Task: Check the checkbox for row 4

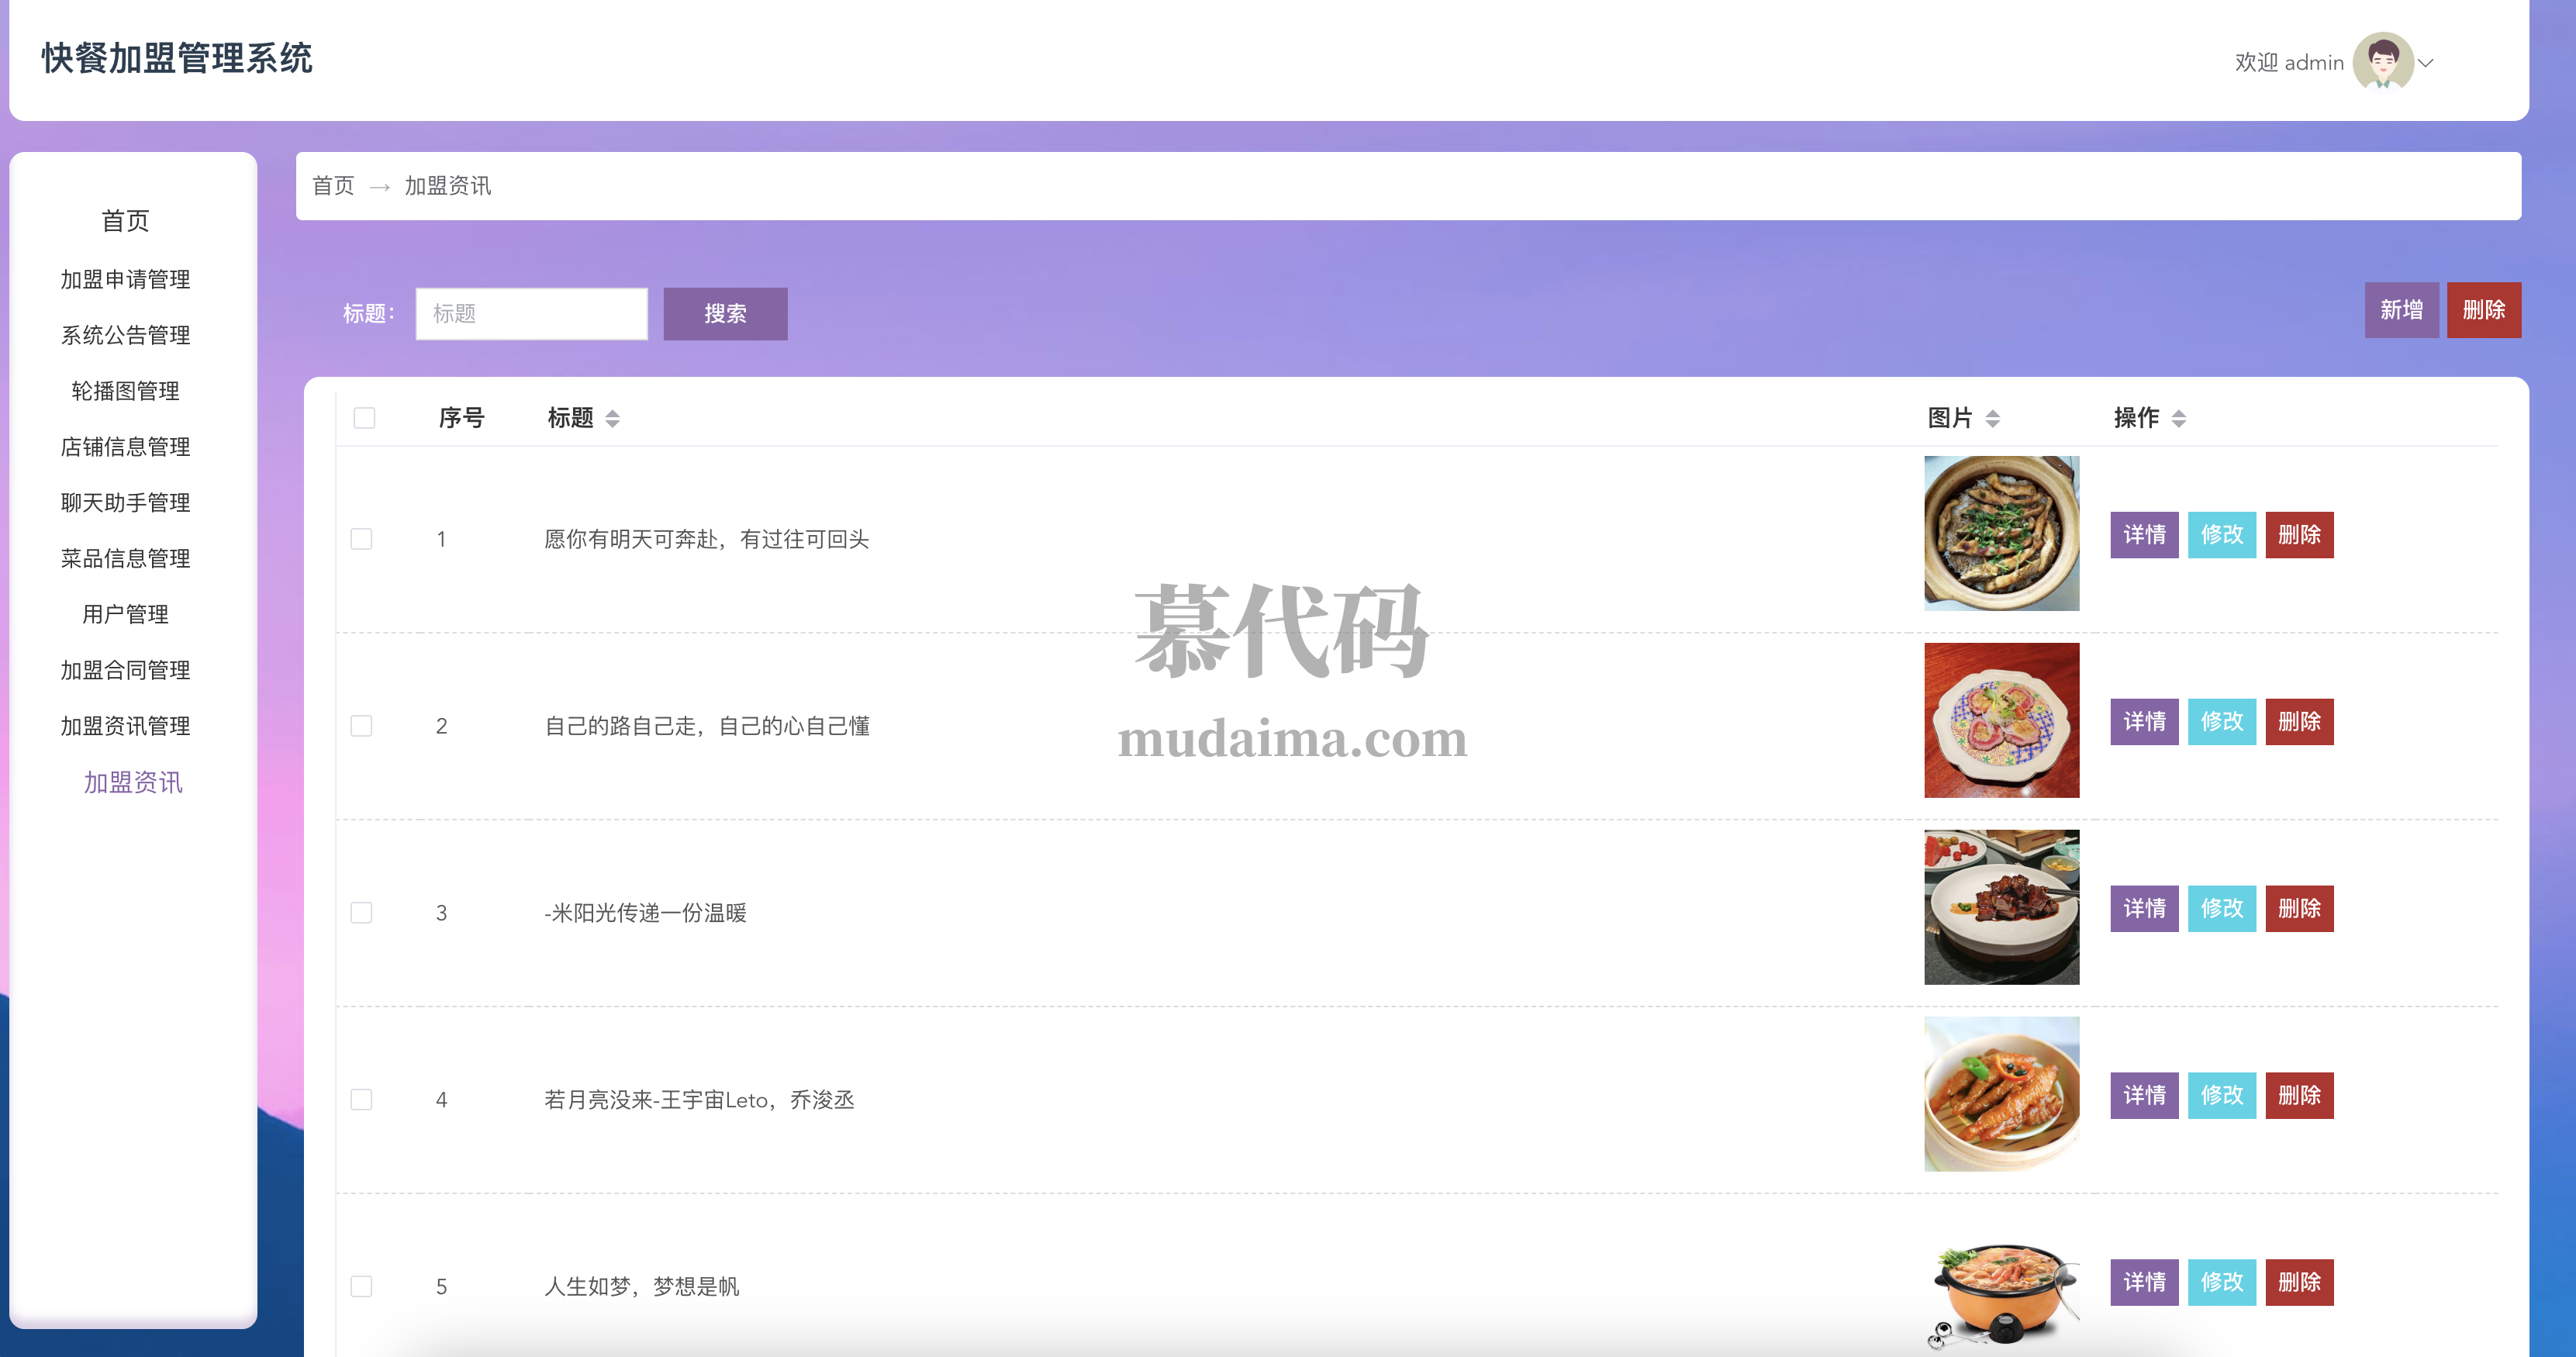Action: click(362, 1100)
